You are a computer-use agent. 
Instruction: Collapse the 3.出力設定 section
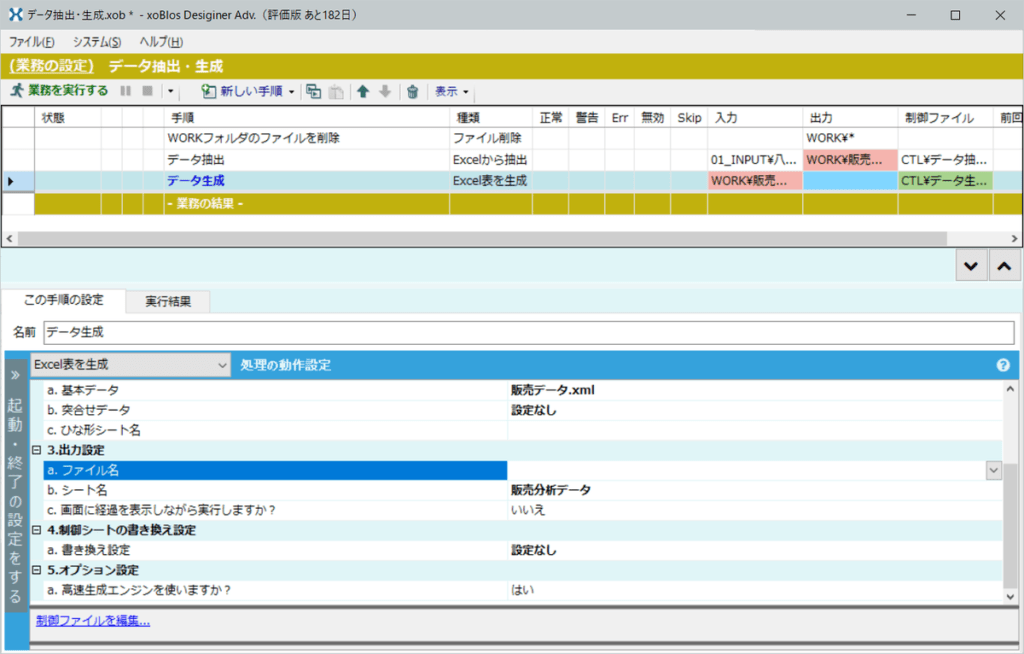(x=37, y=450)
